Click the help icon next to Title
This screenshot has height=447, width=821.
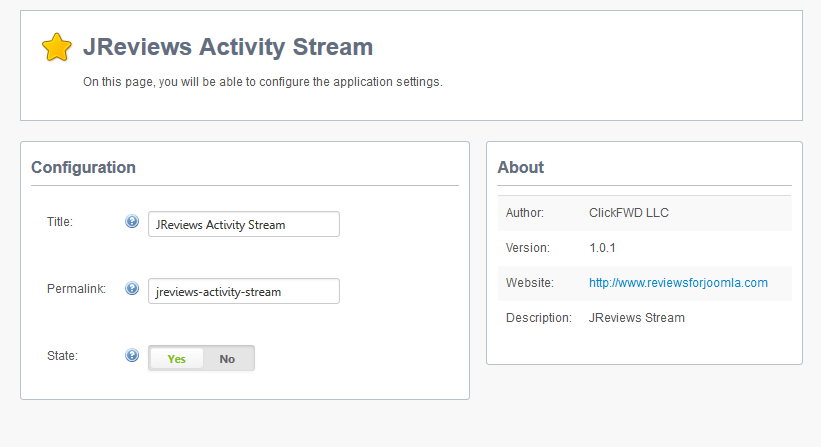point(132,221)
